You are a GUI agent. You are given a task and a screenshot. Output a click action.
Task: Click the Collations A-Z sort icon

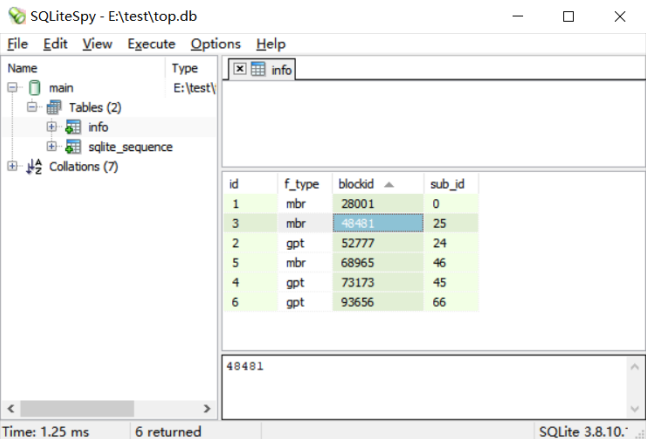pos(34,167)
